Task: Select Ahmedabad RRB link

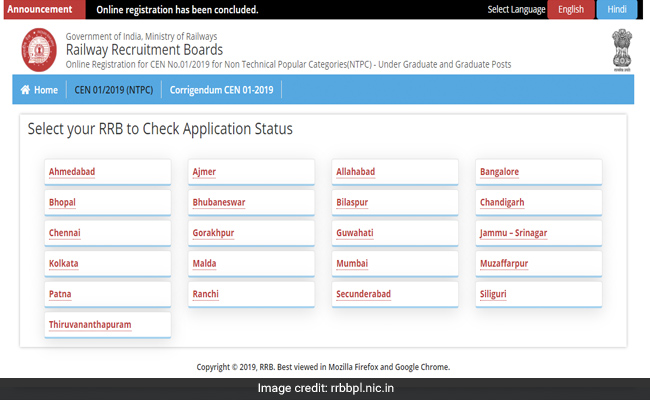Action: [72, 172]
